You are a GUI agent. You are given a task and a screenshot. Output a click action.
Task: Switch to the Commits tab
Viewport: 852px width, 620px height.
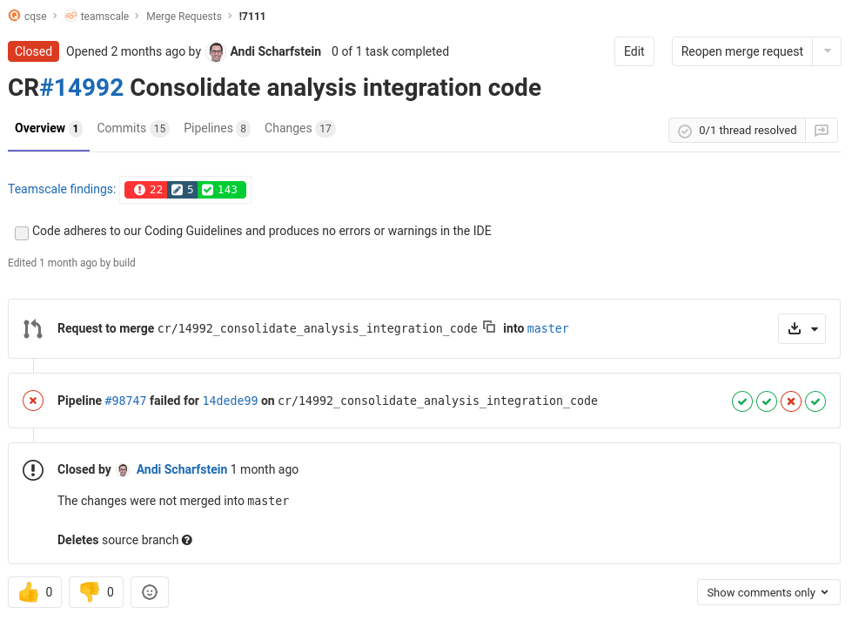(x=123, y=129)
